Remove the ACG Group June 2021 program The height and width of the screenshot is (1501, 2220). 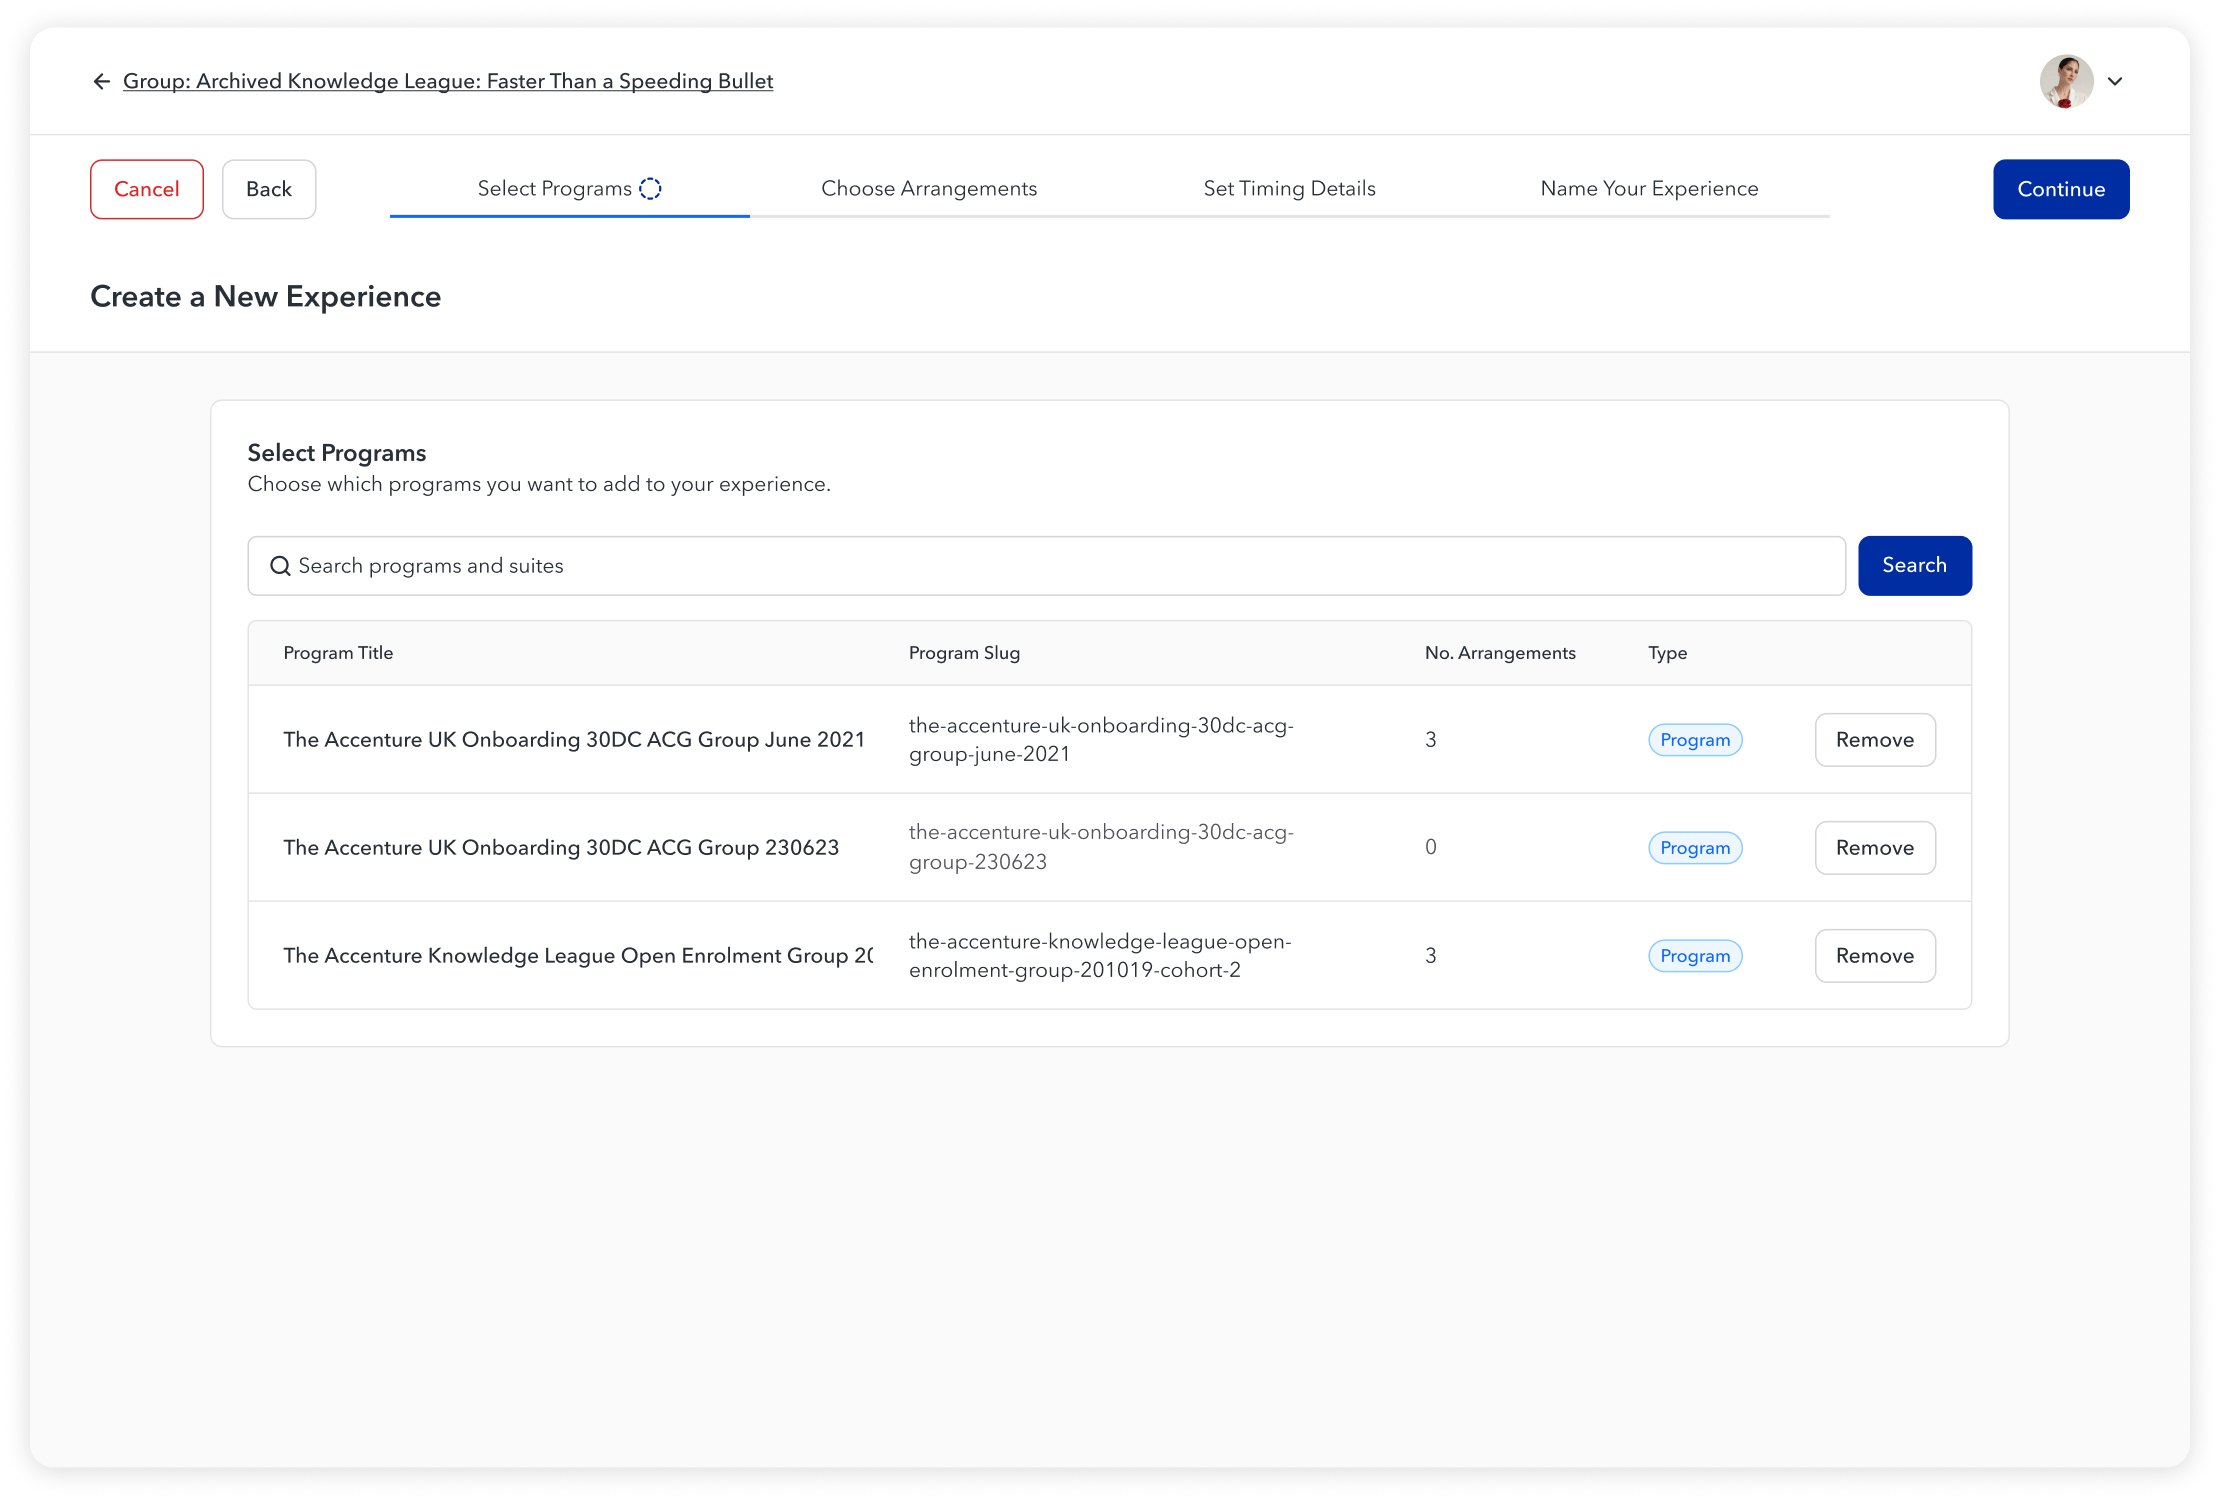1874,740
